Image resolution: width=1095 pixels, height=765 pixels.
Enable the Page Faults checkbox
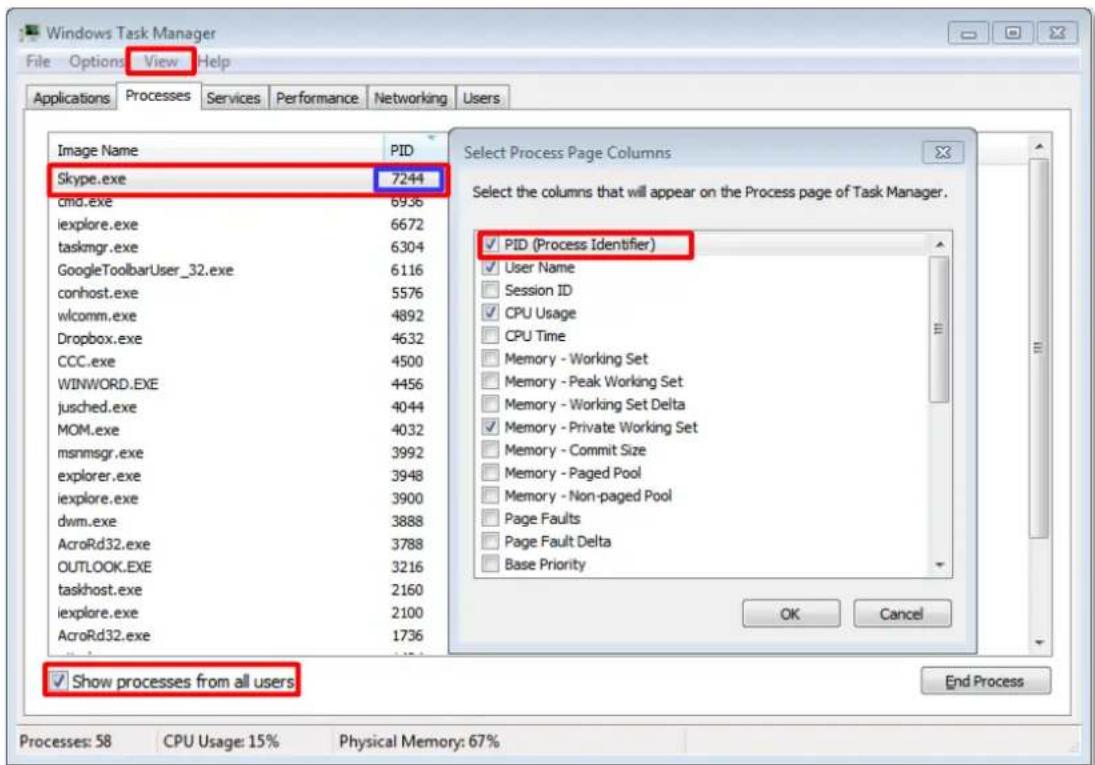click(x=491, y=518)
